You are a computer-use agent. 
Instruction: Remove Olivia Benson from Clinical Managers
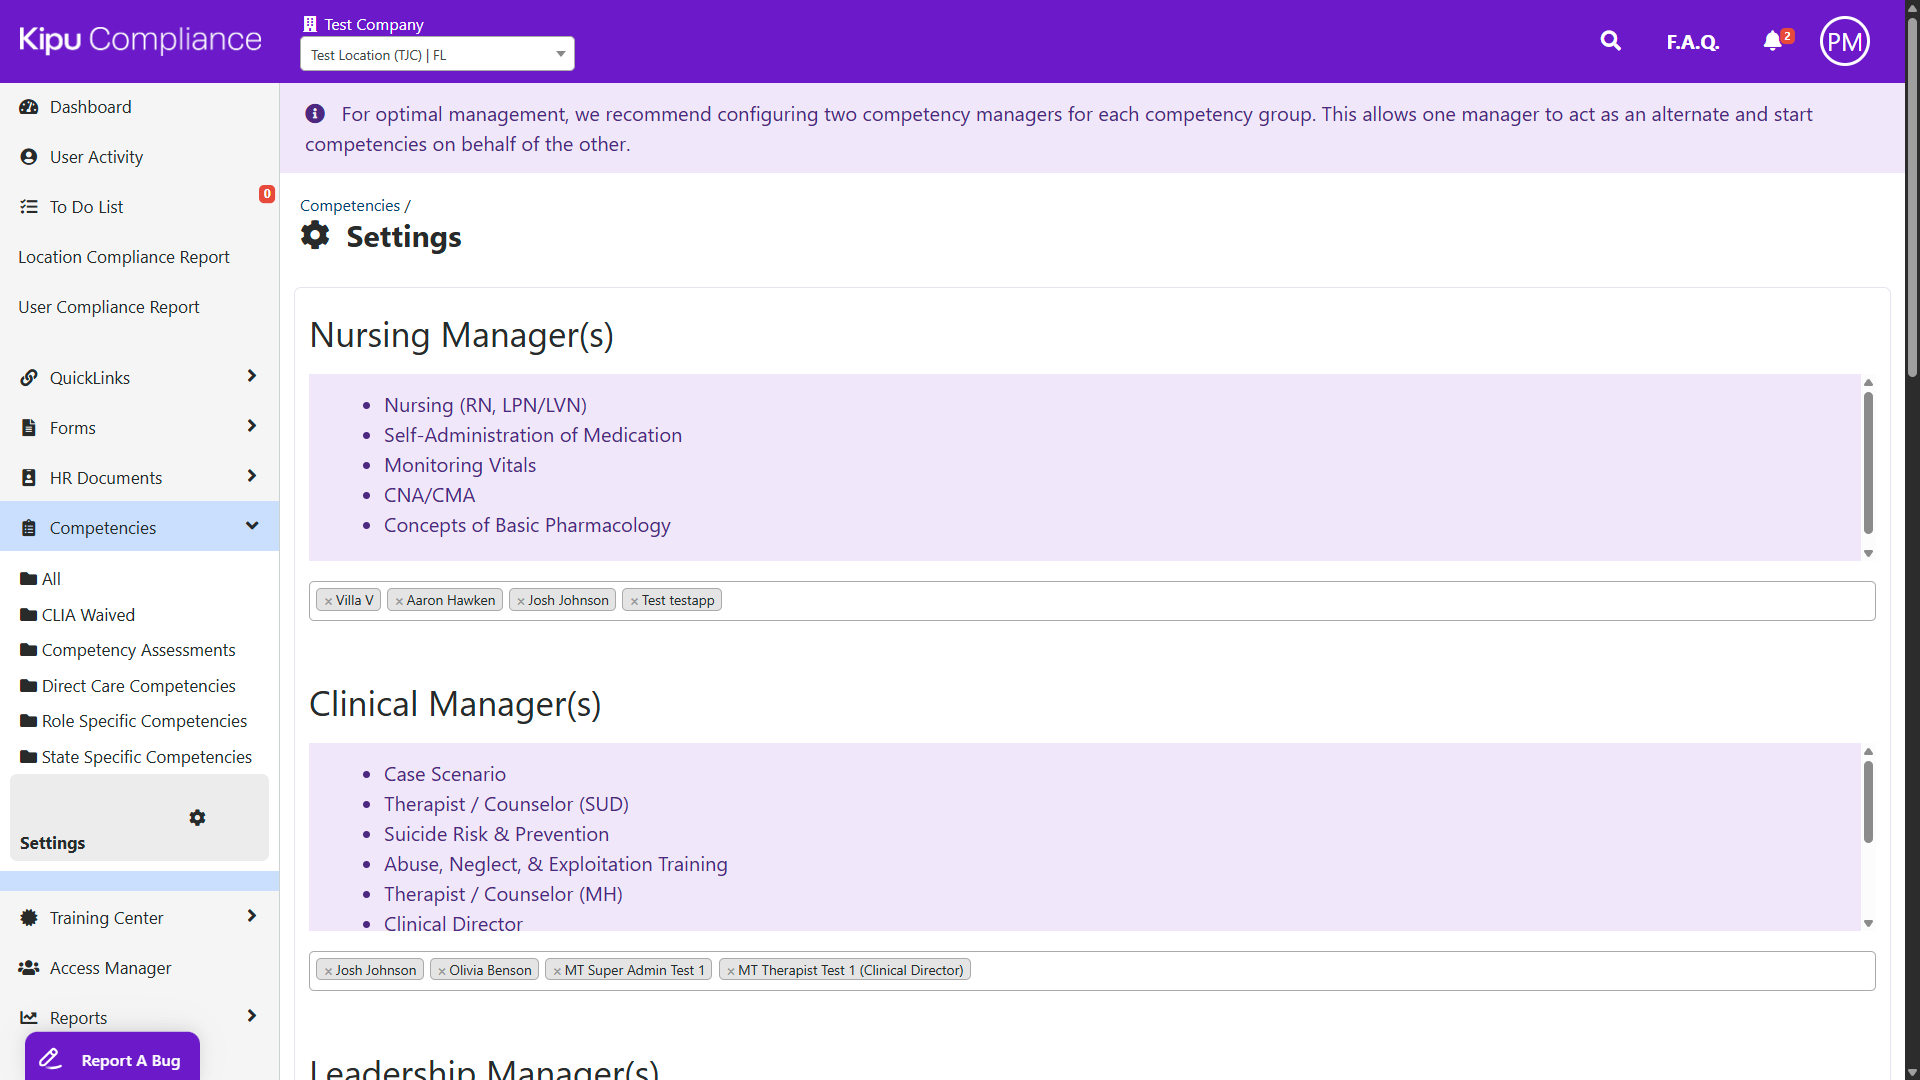(x=442, y=971)
